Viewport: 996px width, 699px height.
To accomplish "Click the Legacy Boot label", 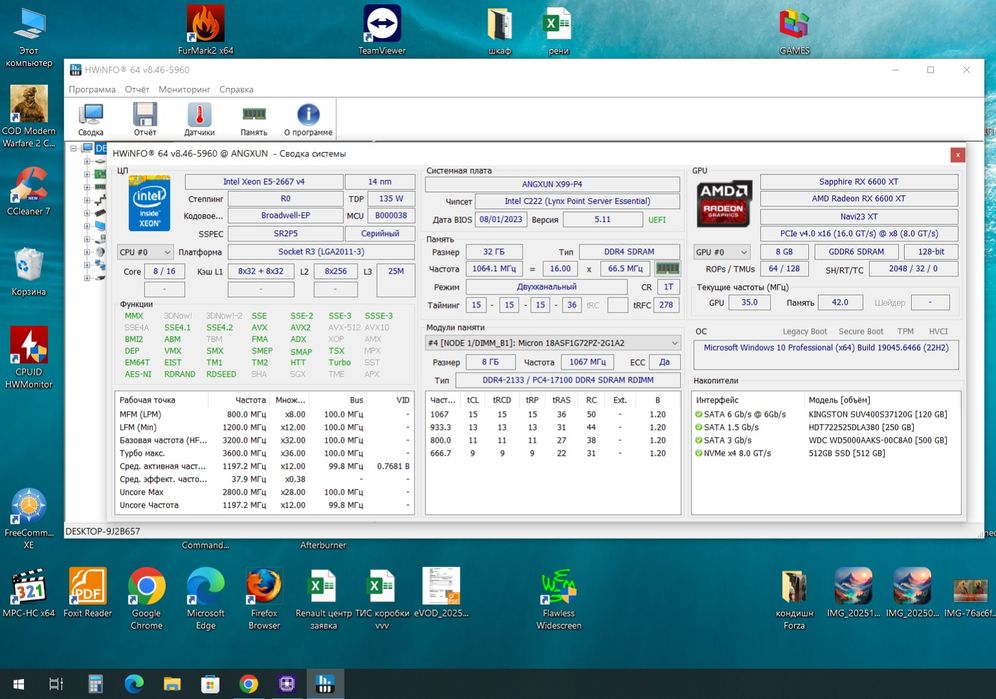I will point(804,332).
